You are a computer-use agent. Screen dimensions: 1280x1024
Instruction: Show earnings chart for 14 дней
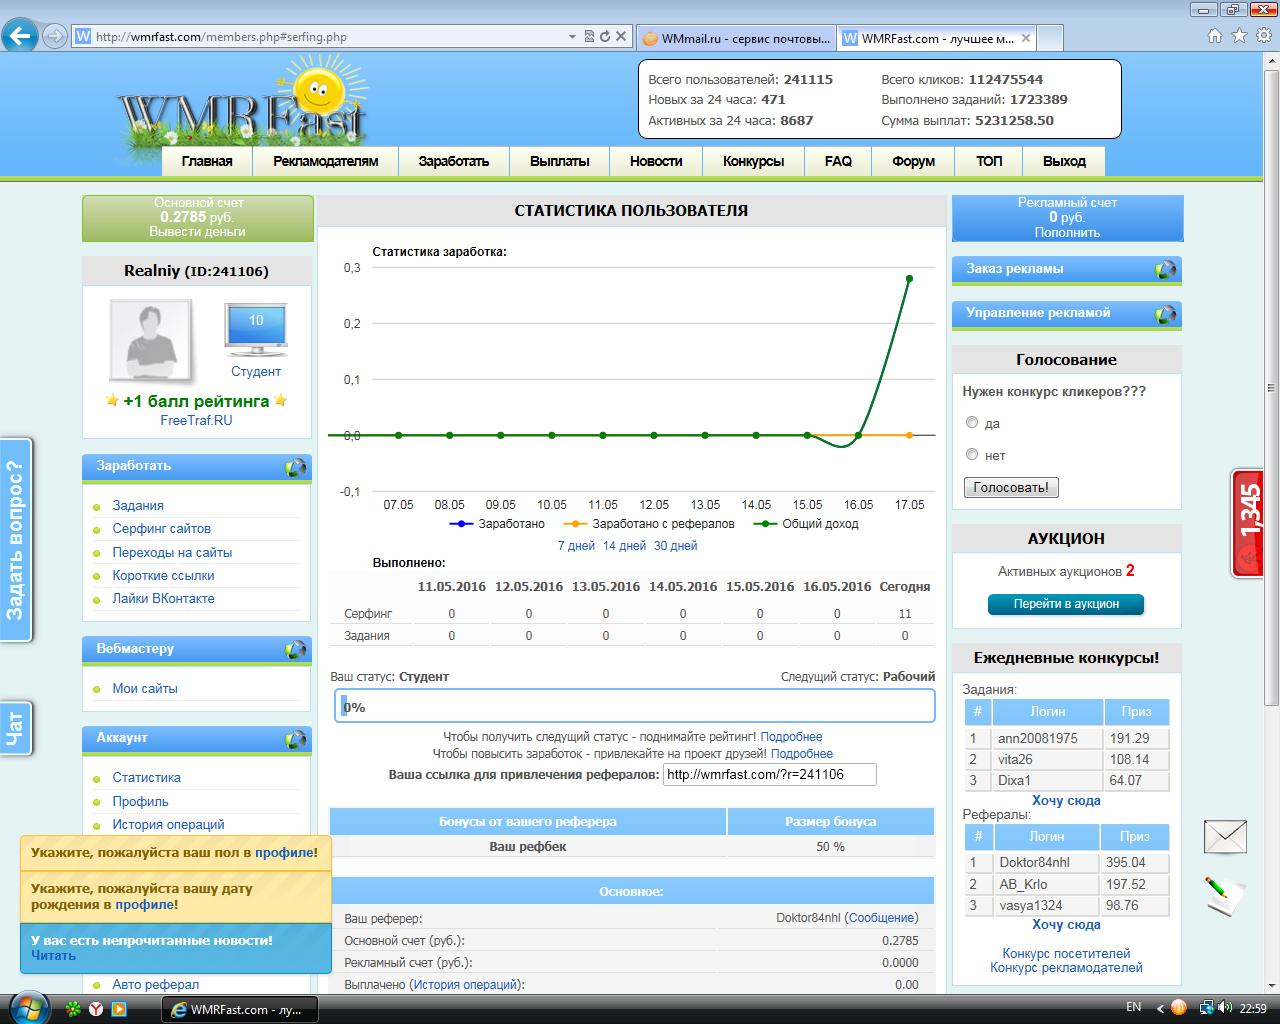coord(624,545)
